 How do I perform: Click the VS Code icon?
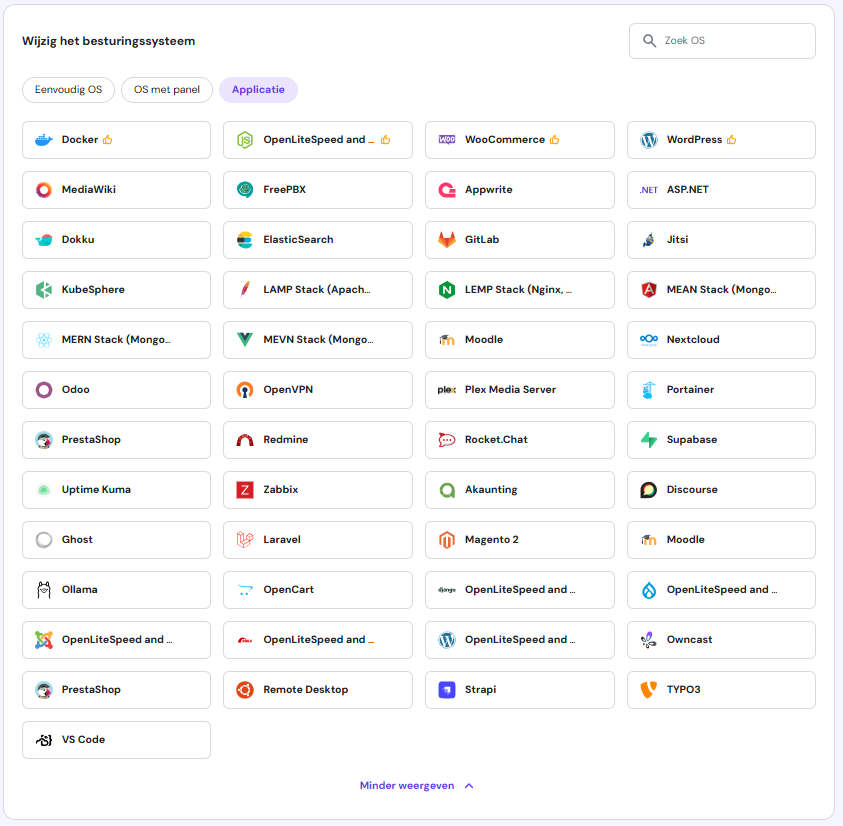(44, 740)
